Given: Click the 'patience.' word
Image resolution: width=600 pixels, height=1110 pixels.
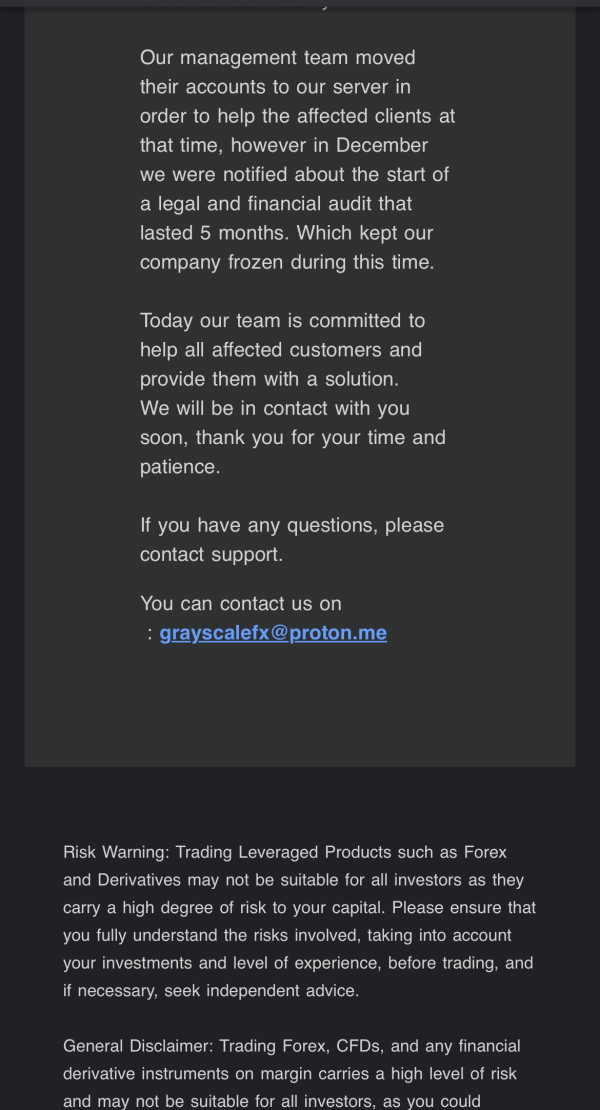Looking at the screenshot, I should coord(180,467).
